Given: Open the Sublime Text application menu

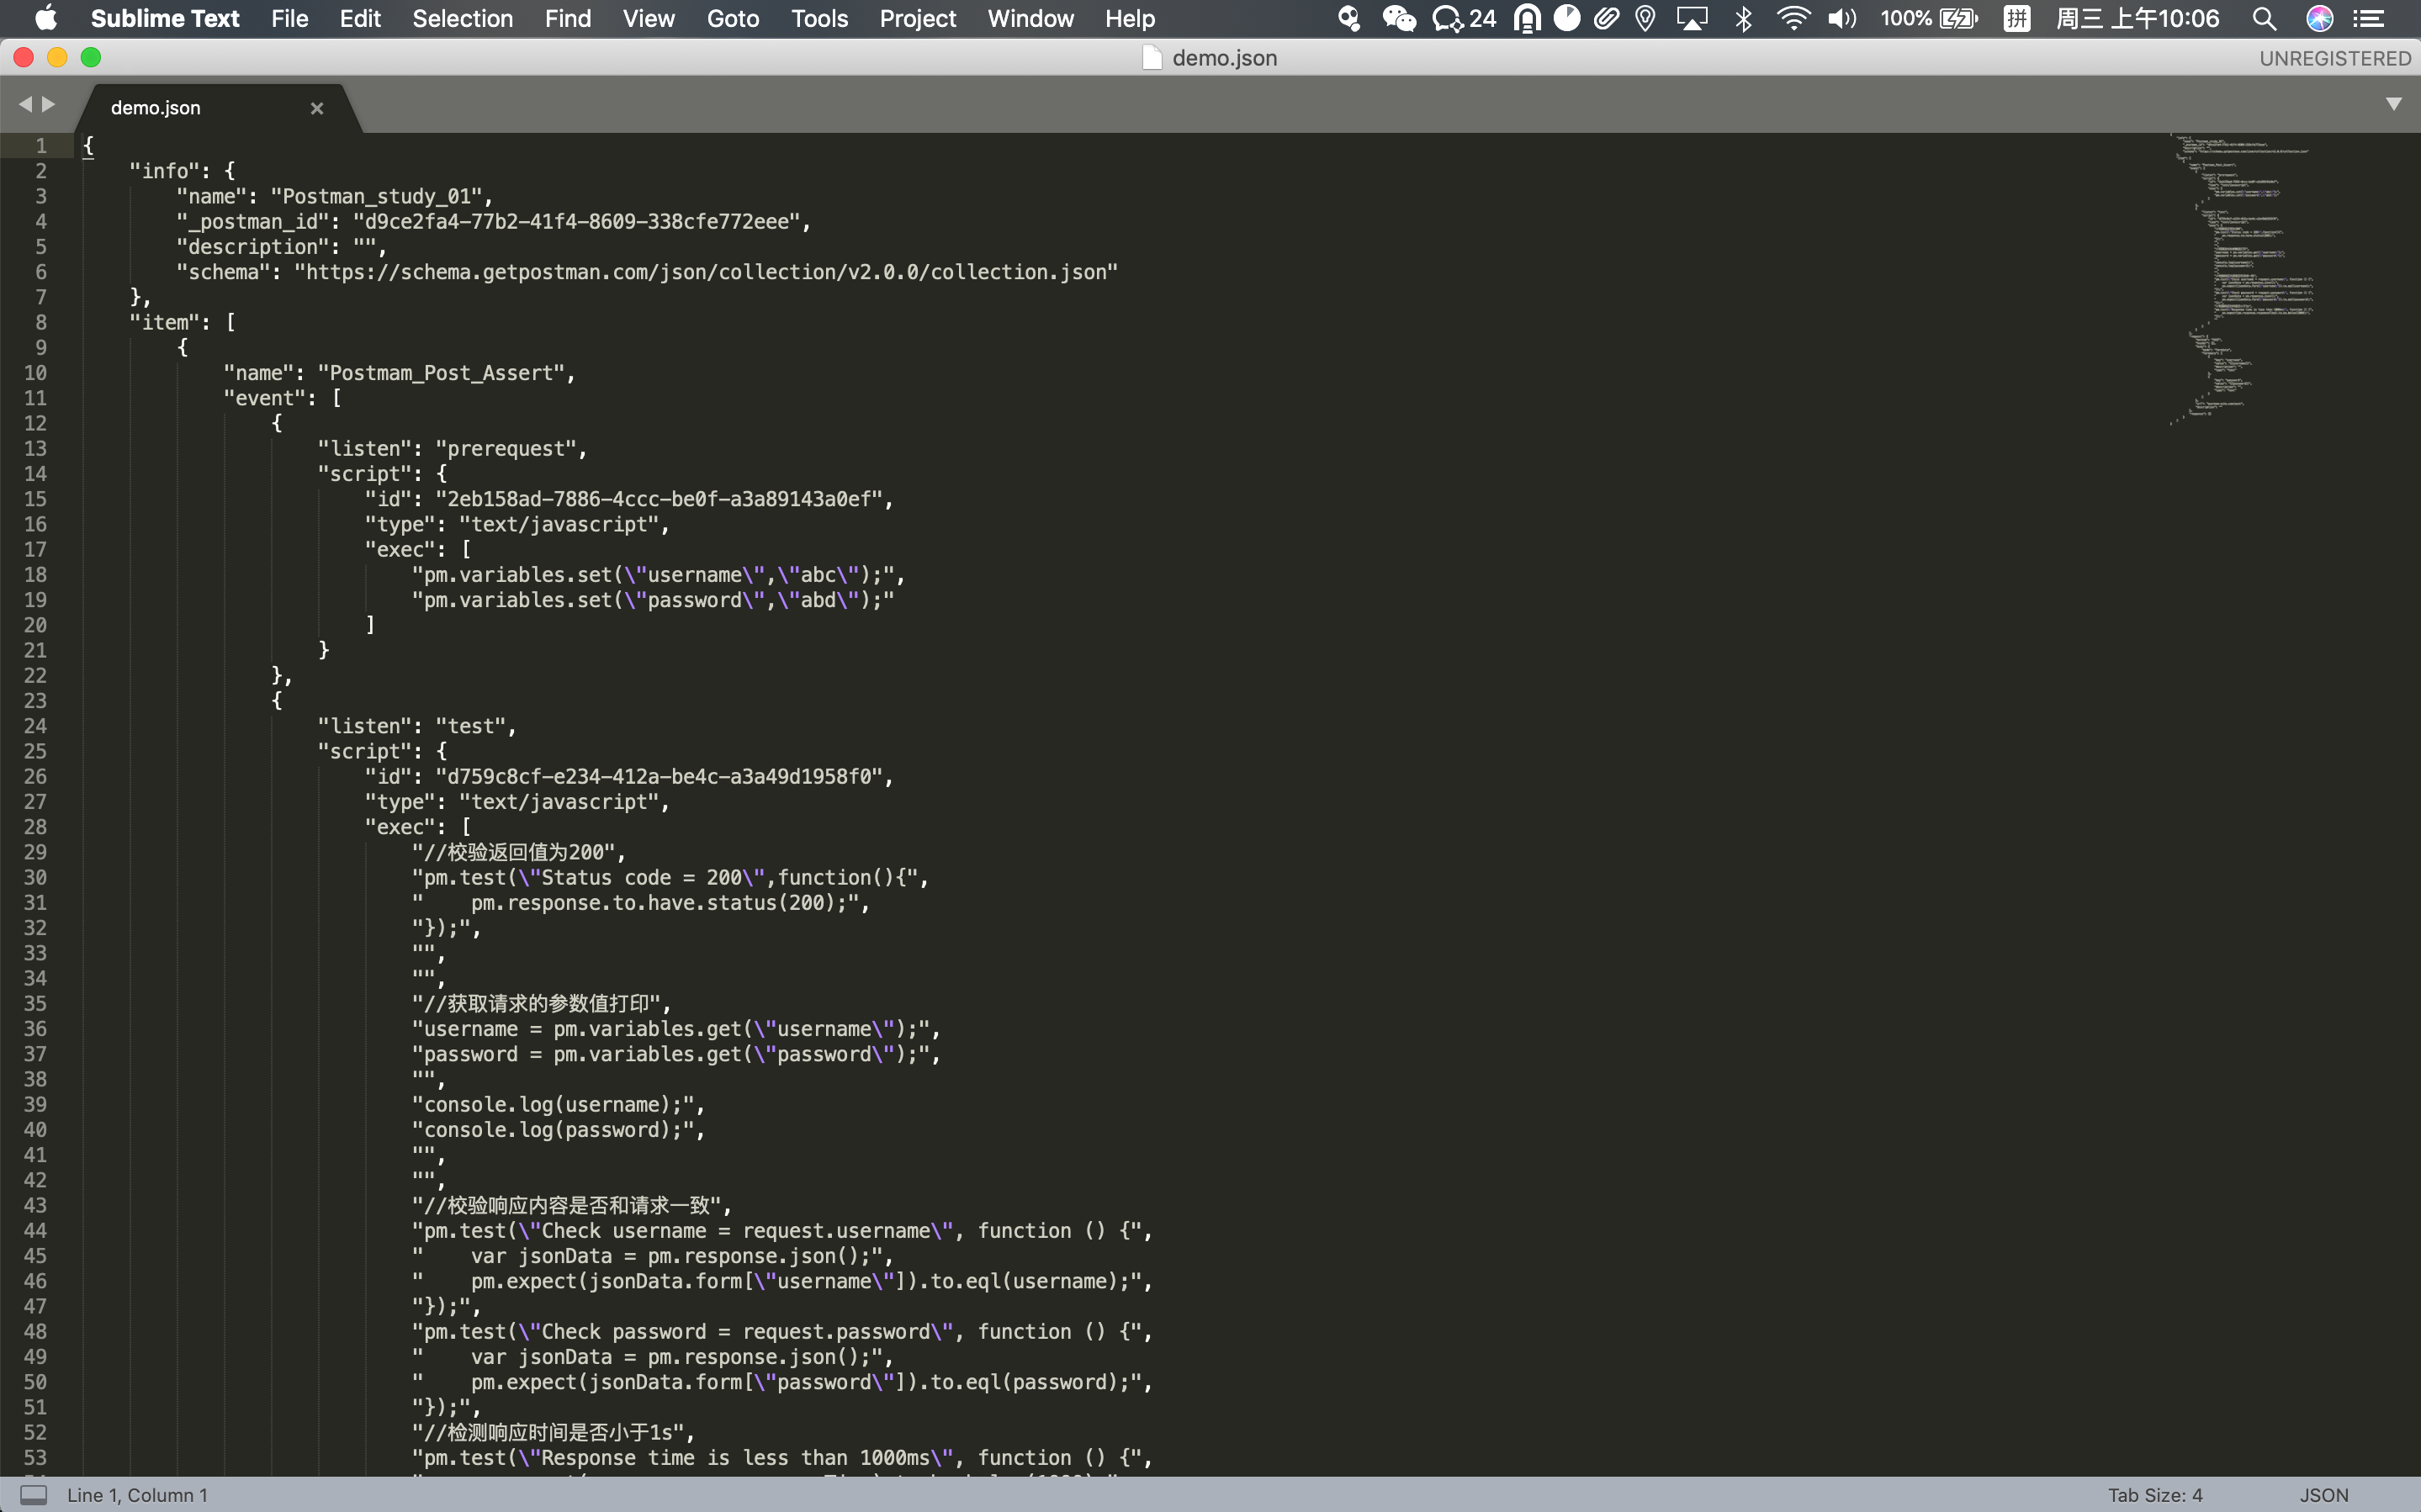Looking at the screenshot, I should pos(165,18).
